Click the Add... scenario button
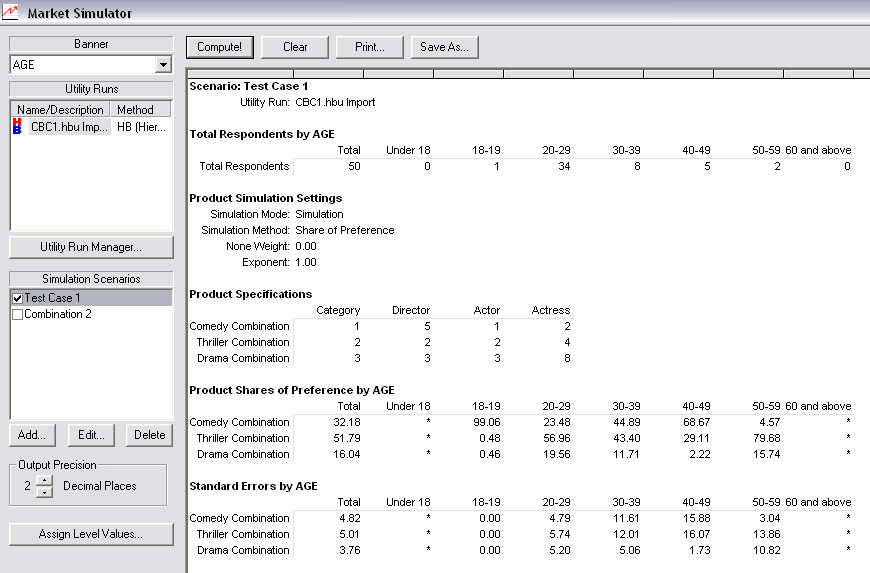This screenshot has width=870, height=573. [32, 435]
